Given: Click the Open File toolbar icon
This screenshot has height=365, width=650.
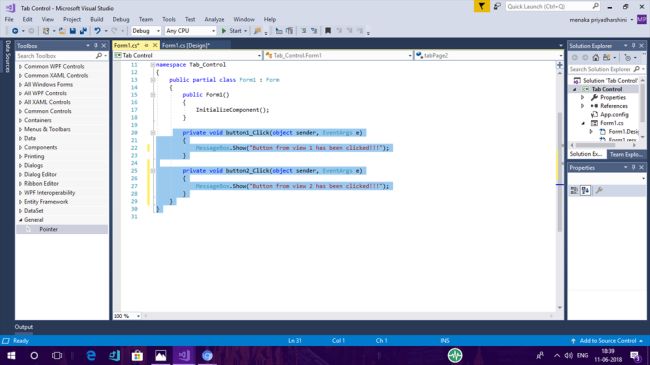Looking at the screenshot, I should 62,31.
